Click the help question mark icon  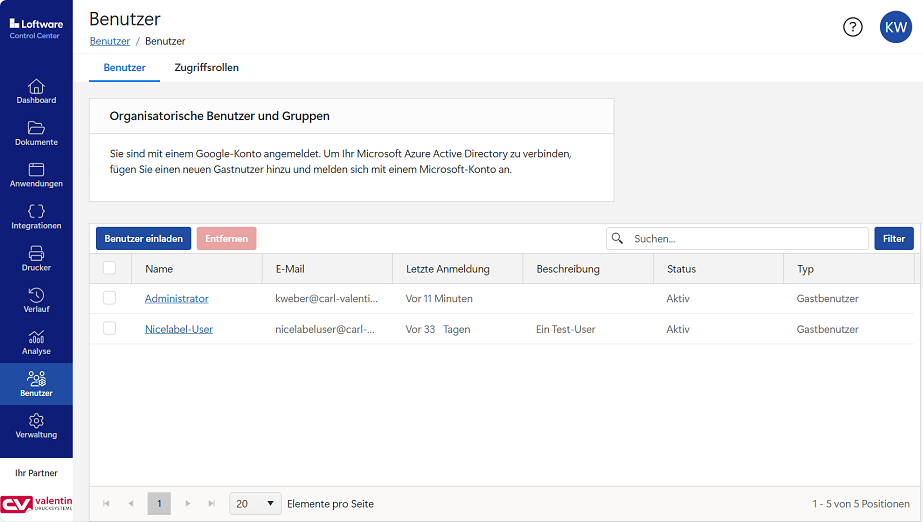tap(852, 27)
